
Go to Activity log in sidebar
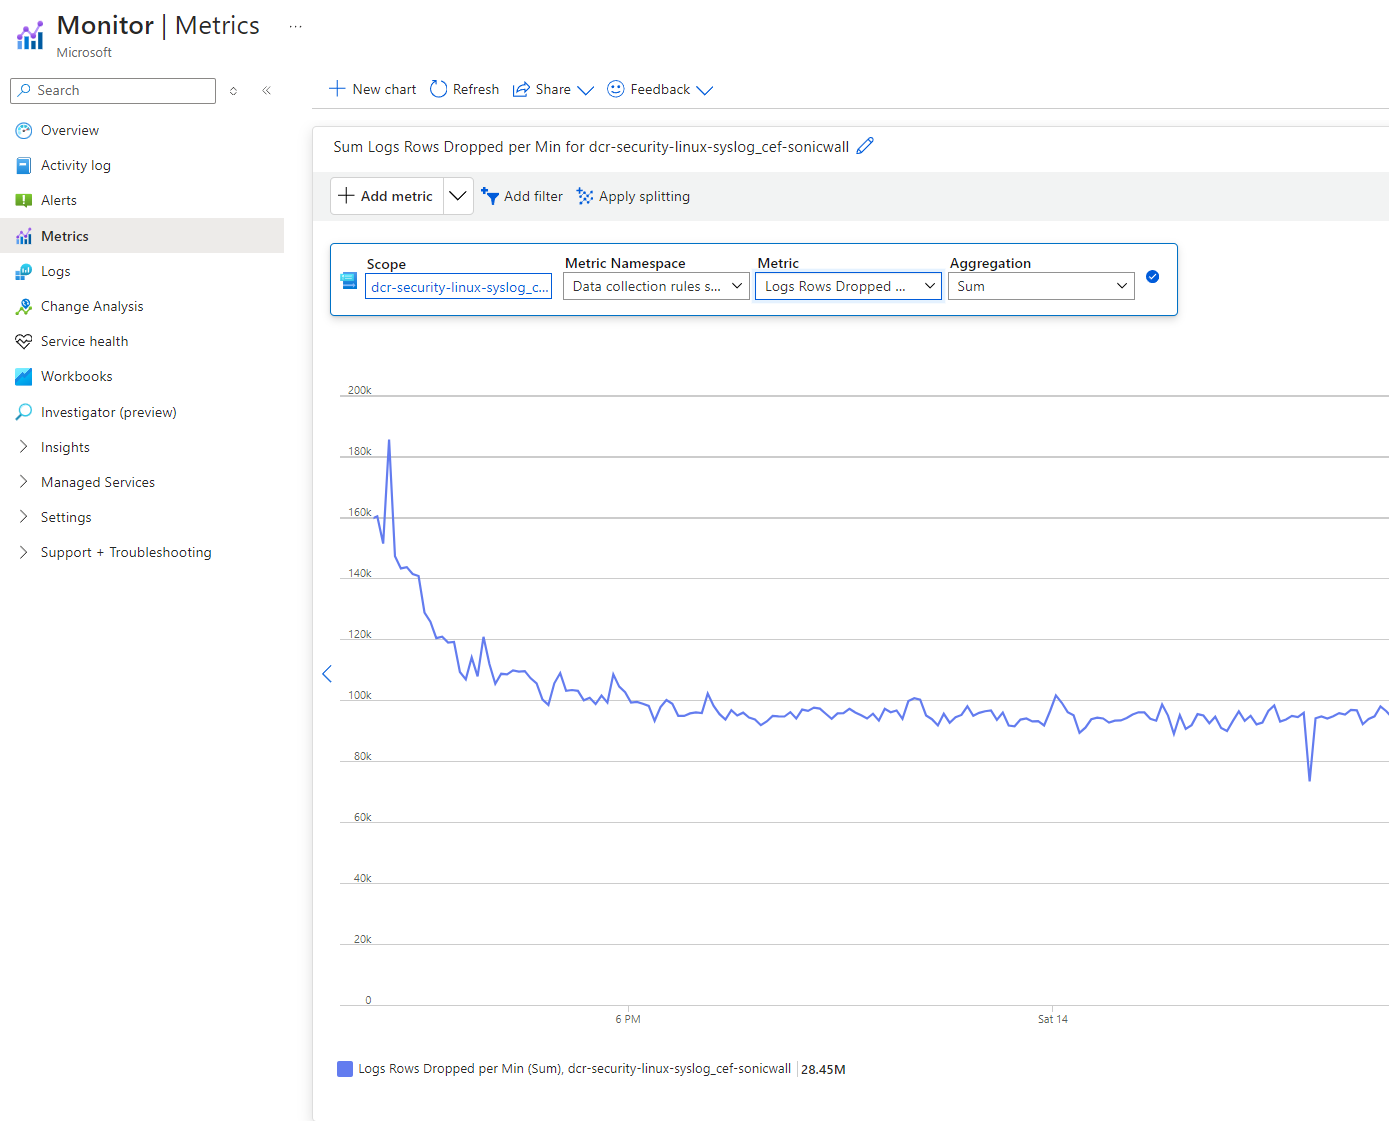tap(75, 165)
